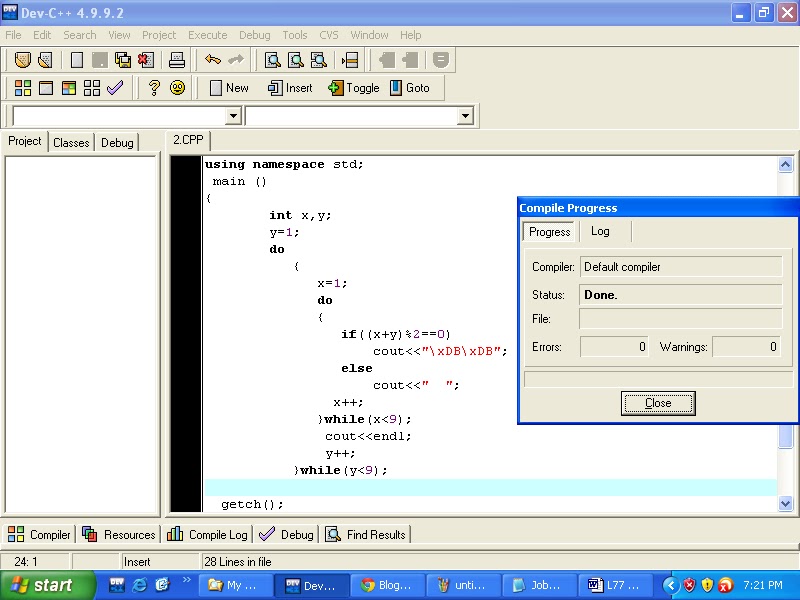Click the Print icon on the toolbar
This screenshot has height=600, width=800.
pyautogui.click(x=178, y=60)
